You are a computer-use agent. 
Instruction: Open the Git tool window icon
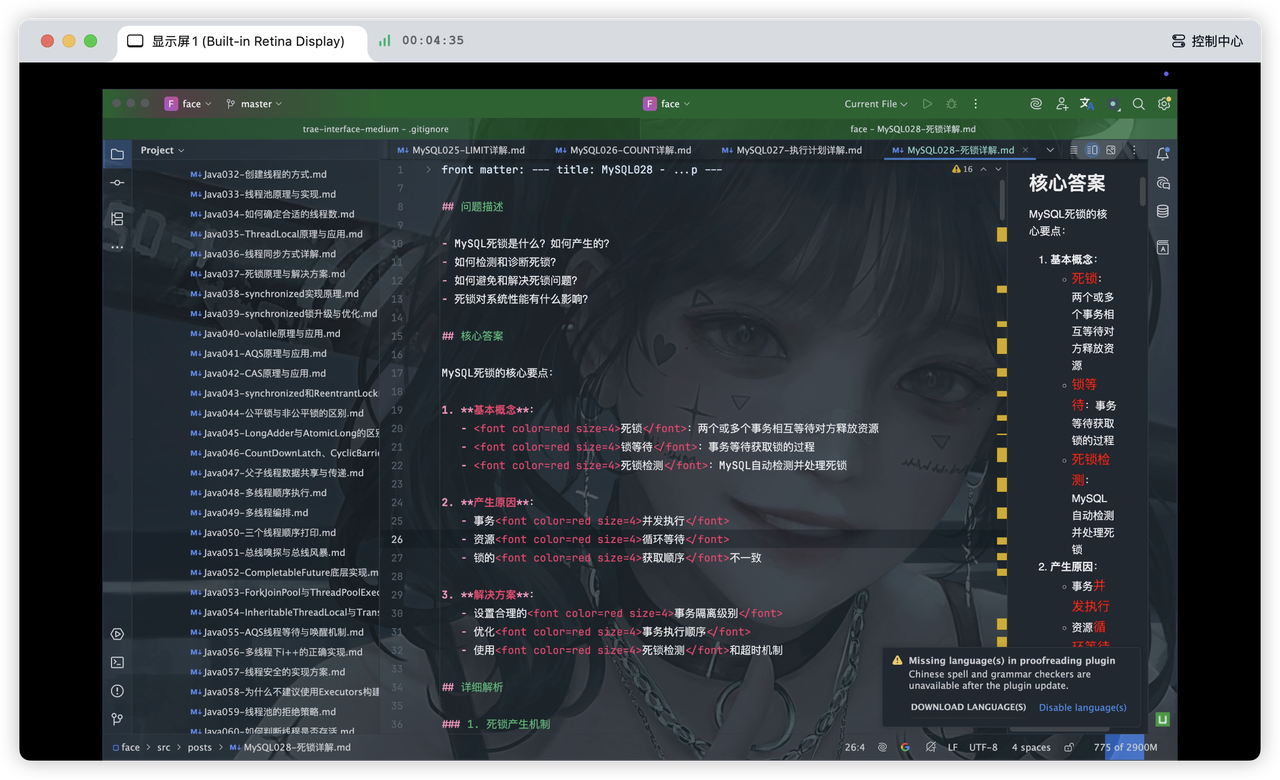(117, 718)
